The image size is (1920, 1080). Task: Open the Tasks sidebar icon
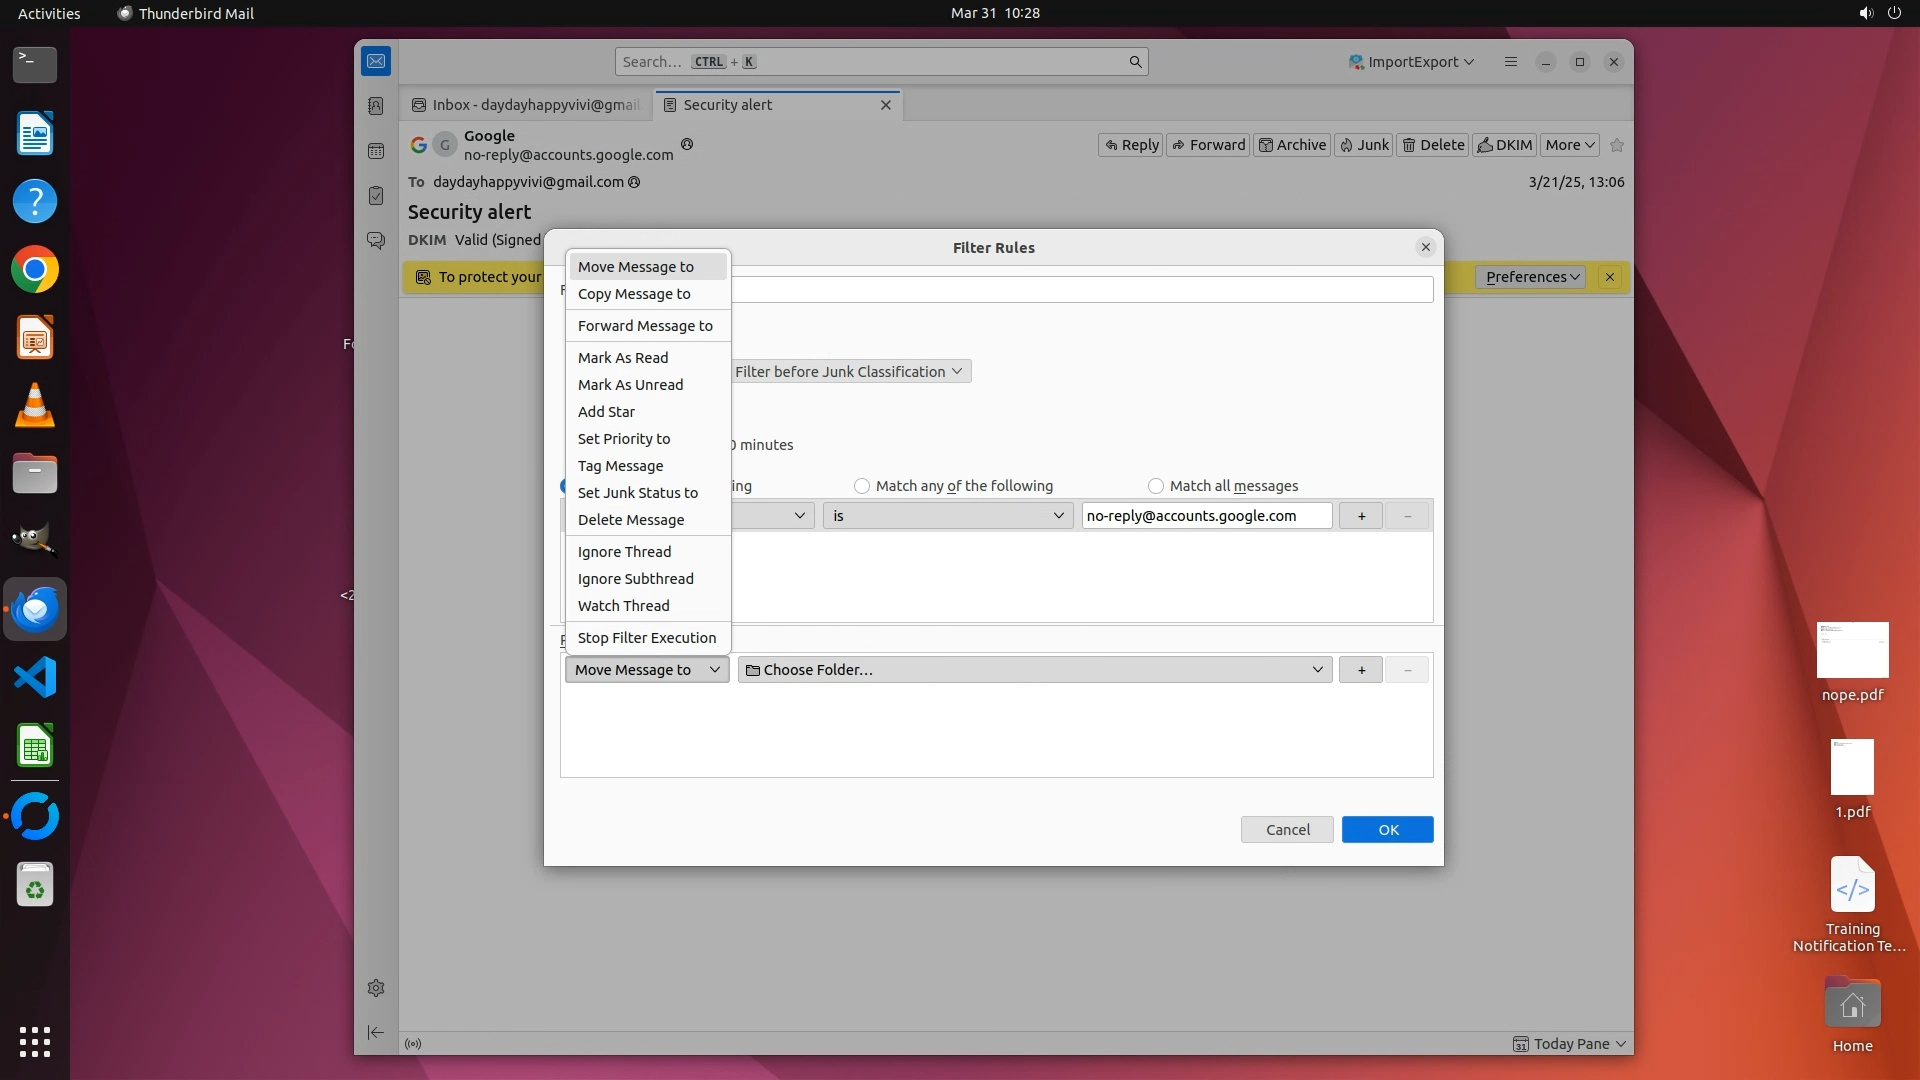tap(376, 196)
